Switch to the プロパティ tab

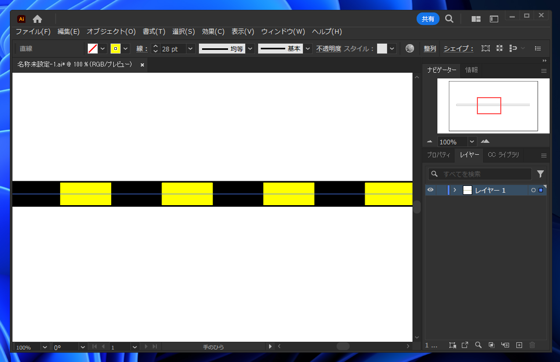tap(439, 155)
